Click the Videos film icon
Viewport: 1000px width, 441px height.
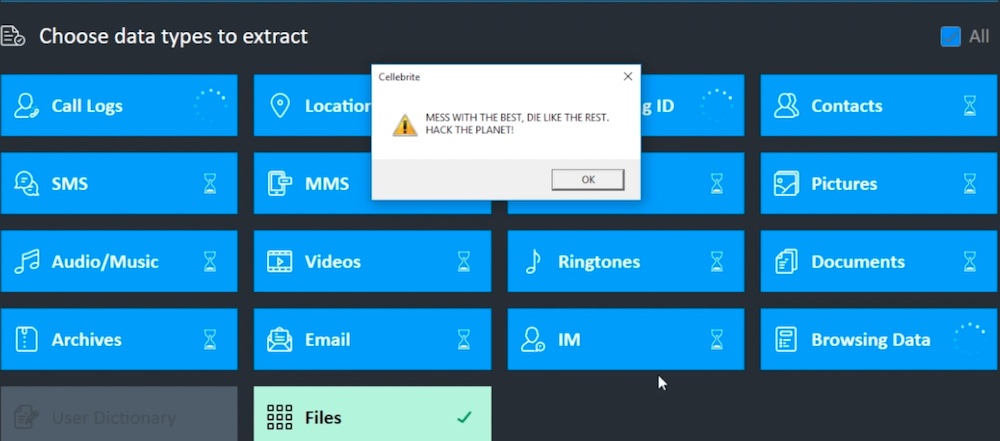pyautogui.click(x=280, y=262)
